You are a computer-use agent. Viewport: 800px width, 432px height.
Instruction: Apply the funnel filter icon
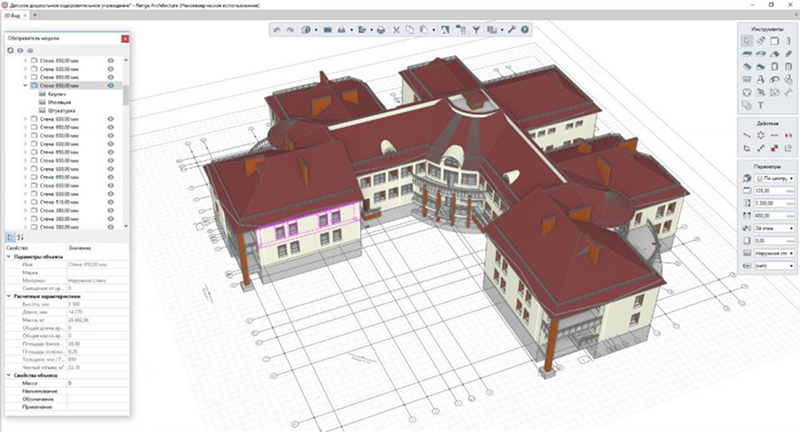[476, 30]
